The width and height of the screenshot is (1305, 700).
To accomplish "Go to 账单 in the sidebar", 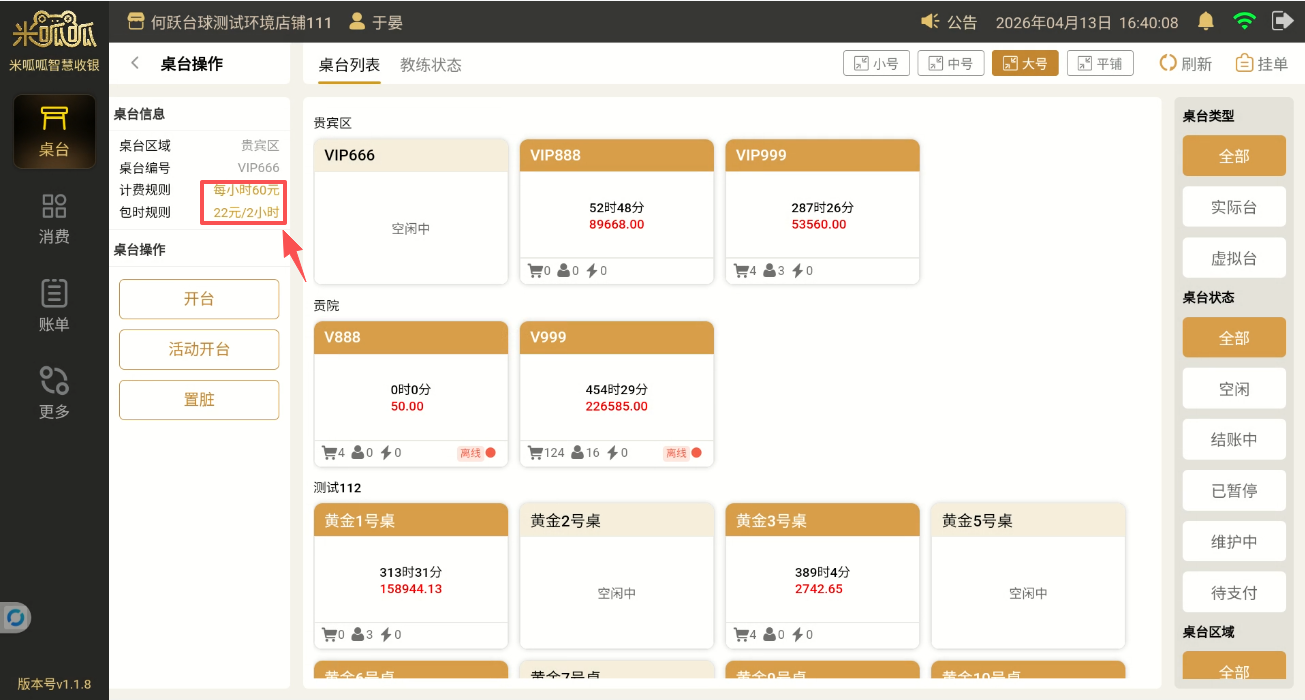I will 54,306.
